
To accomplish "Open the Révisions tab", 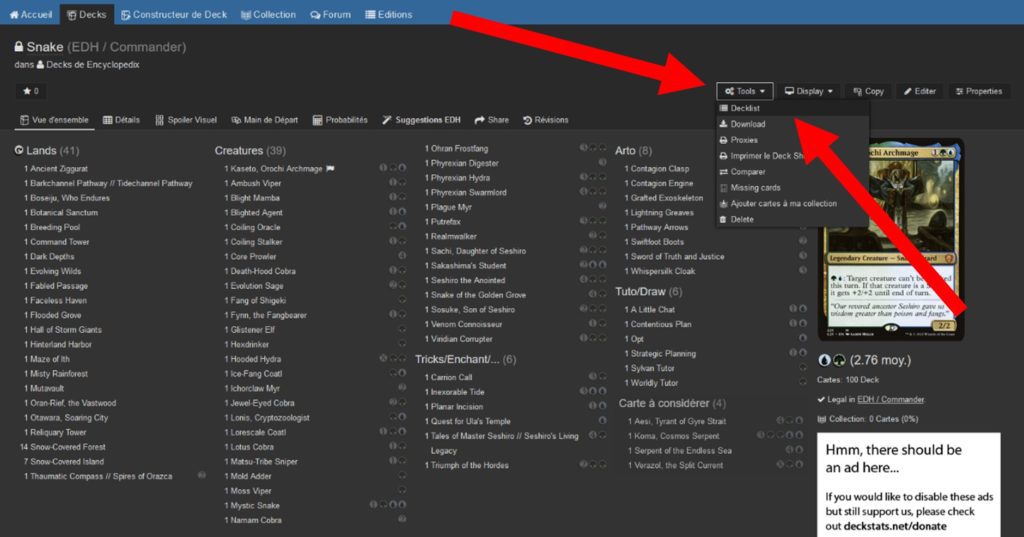I will [x=545, y=120].
